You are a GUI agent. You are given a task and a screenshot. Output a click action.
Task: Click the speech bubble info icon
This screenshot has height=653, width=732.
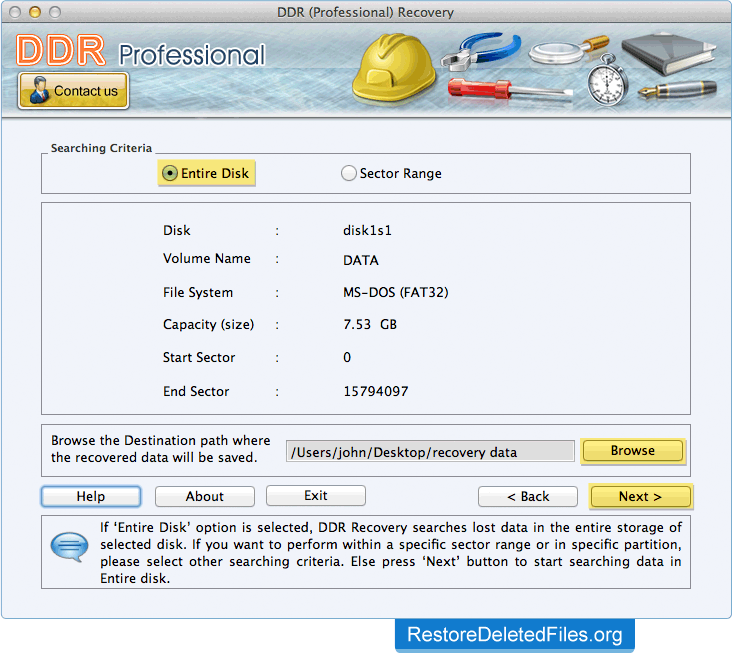[x=70, y=546]
